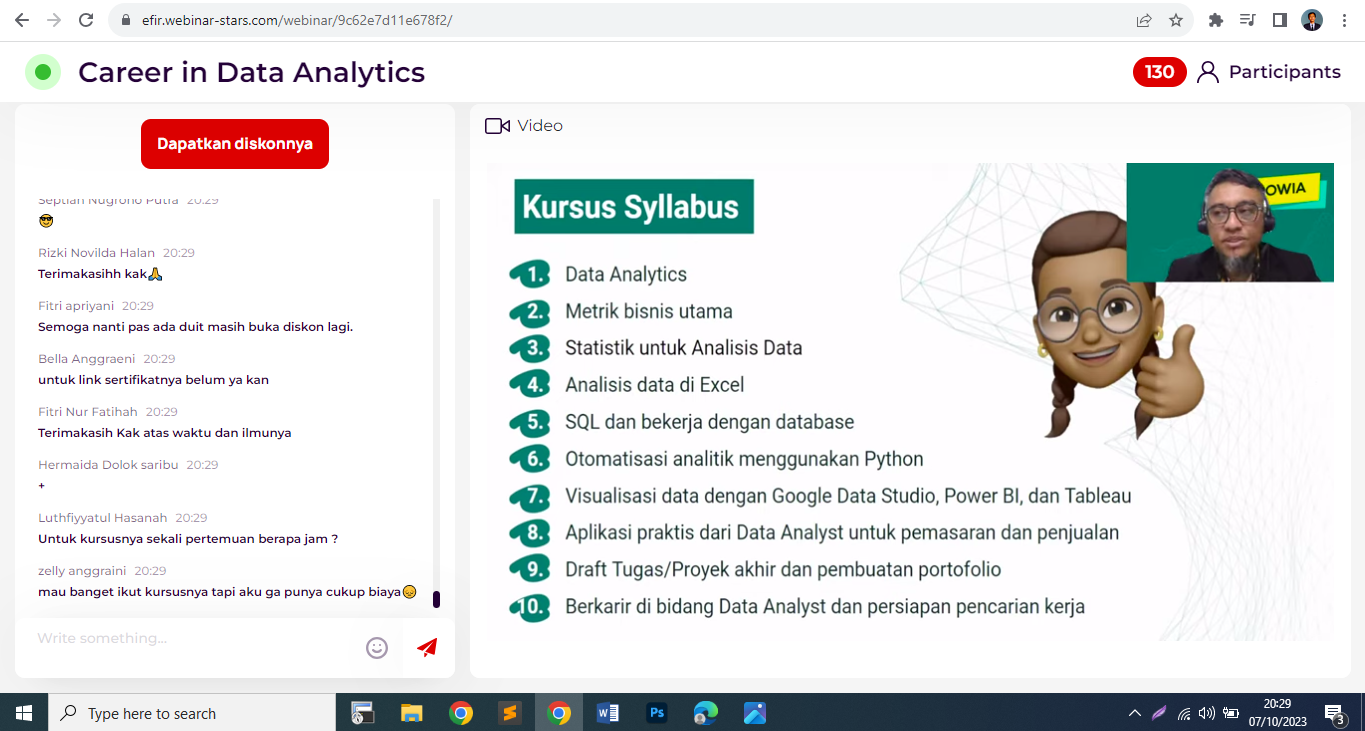
Task: Click message "Untuk kursusnya sekali pertemuan berapa jam ?"
Action: pyautogui.click(x=188, y=539)
